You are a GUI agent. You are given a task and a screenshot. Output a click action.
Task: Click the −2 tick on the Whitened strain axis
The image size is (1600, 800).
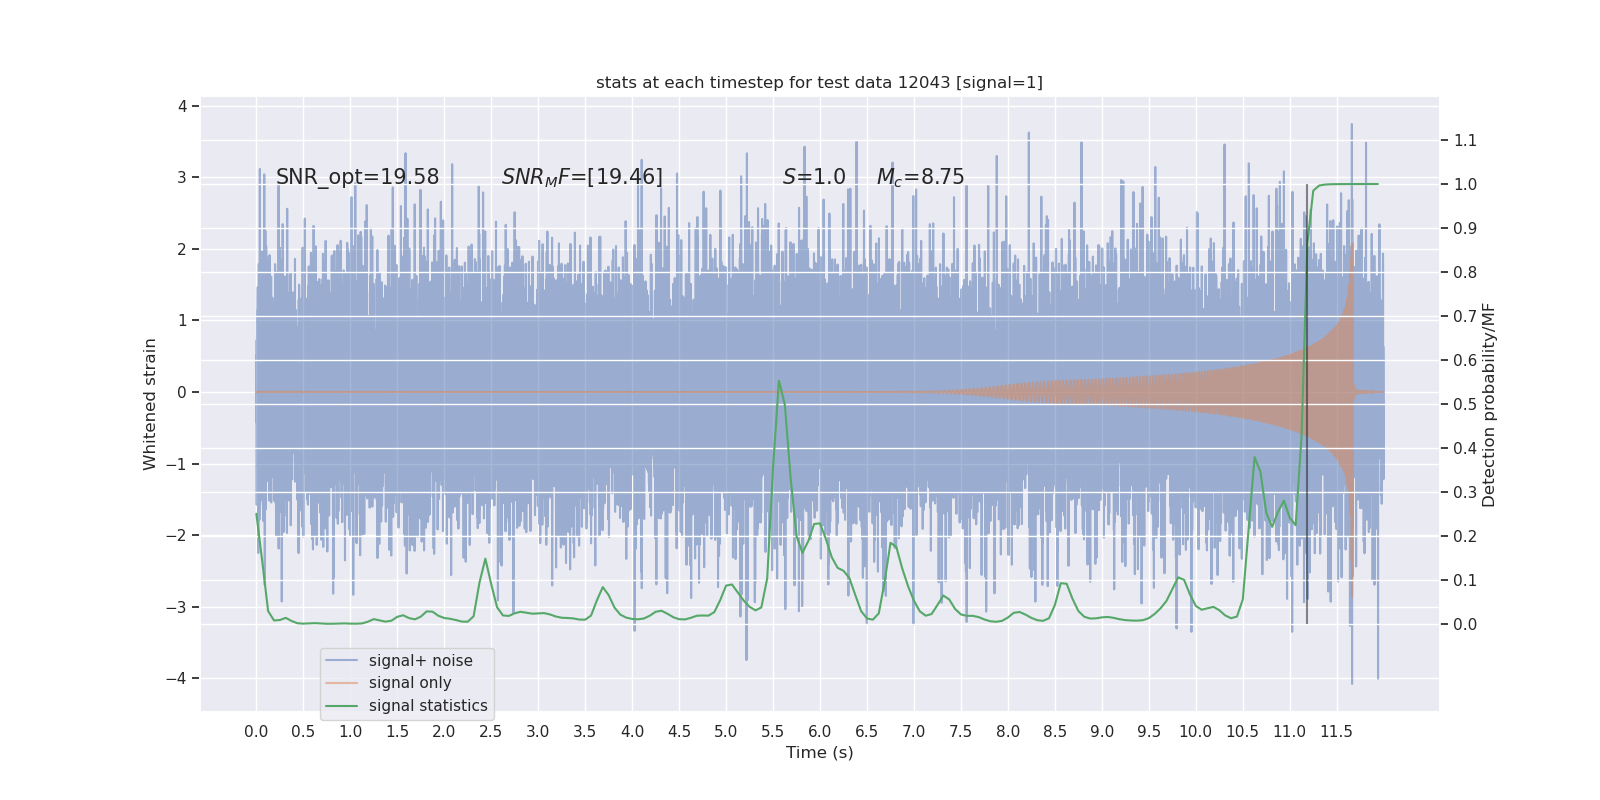(x=176, y=535)
